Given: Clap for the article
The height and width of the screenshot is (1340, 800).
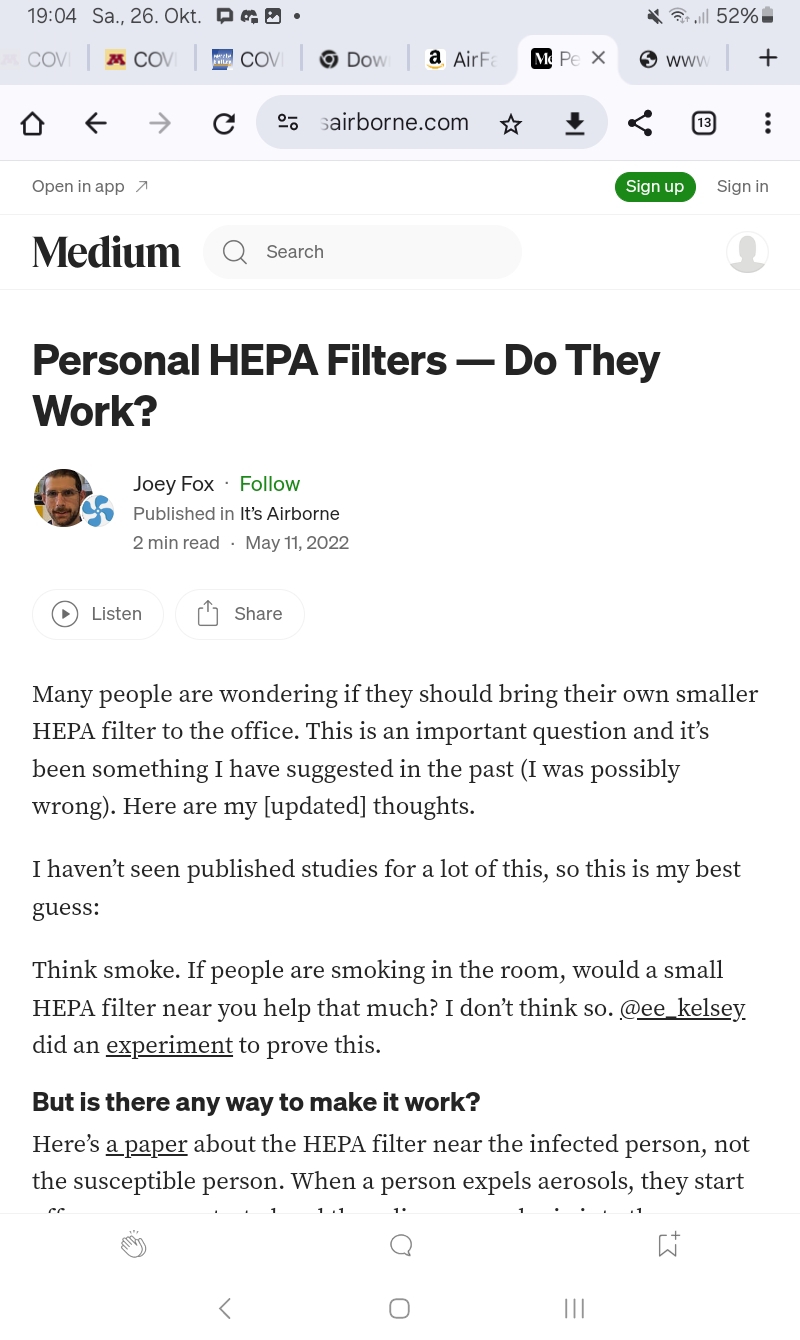Looking at the screenshot, I should 133,1245.
